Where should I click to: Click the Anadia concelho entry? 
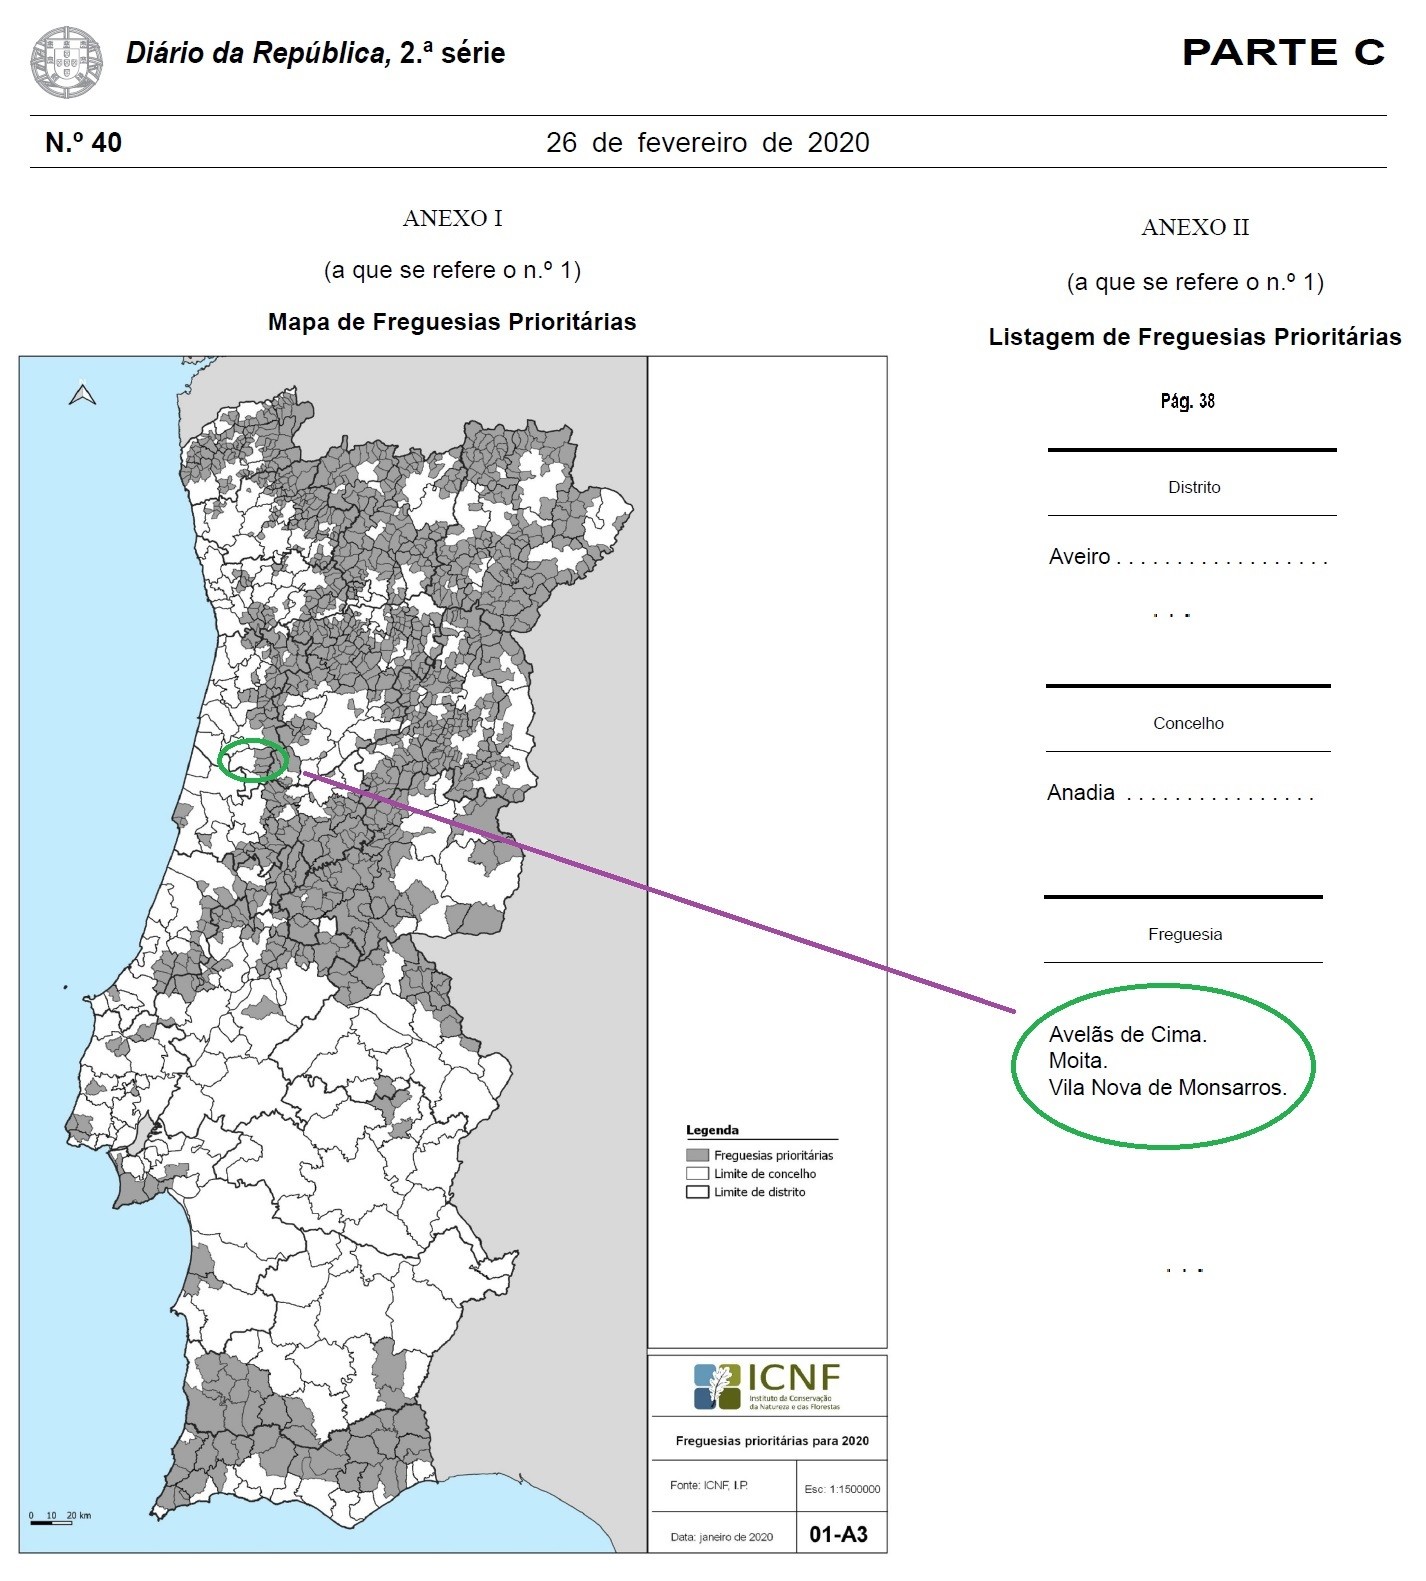(x=1081, y=793)
